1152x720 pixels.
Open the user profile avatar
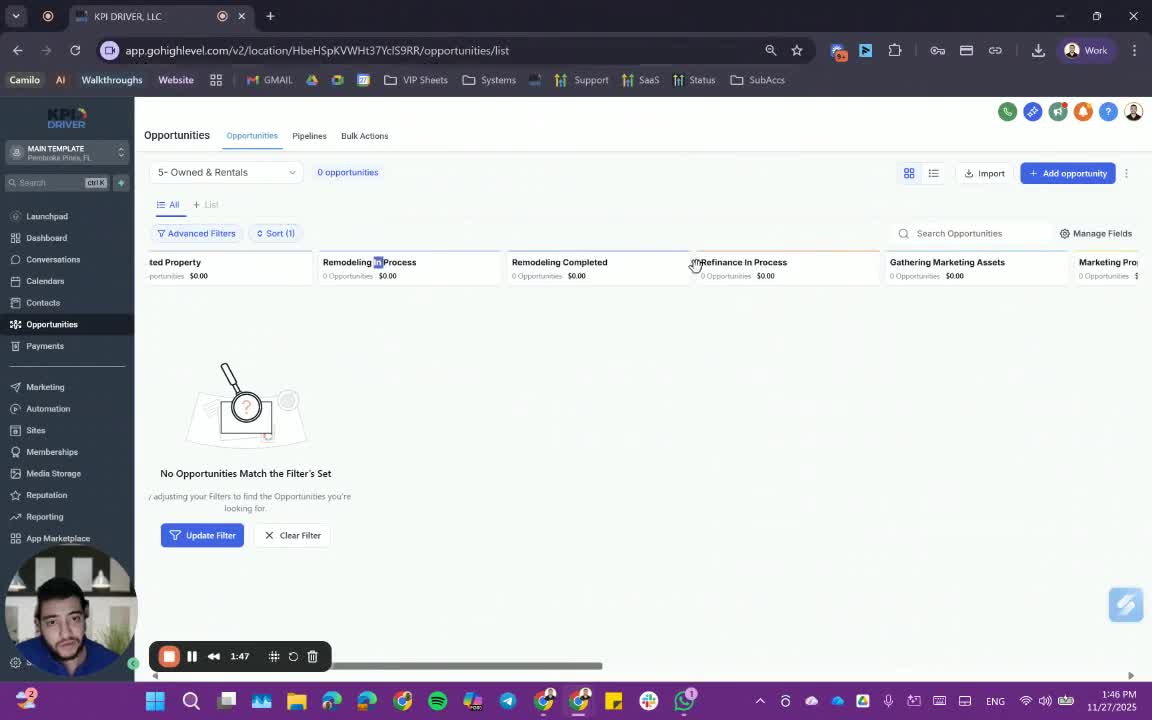[1134, 112]
